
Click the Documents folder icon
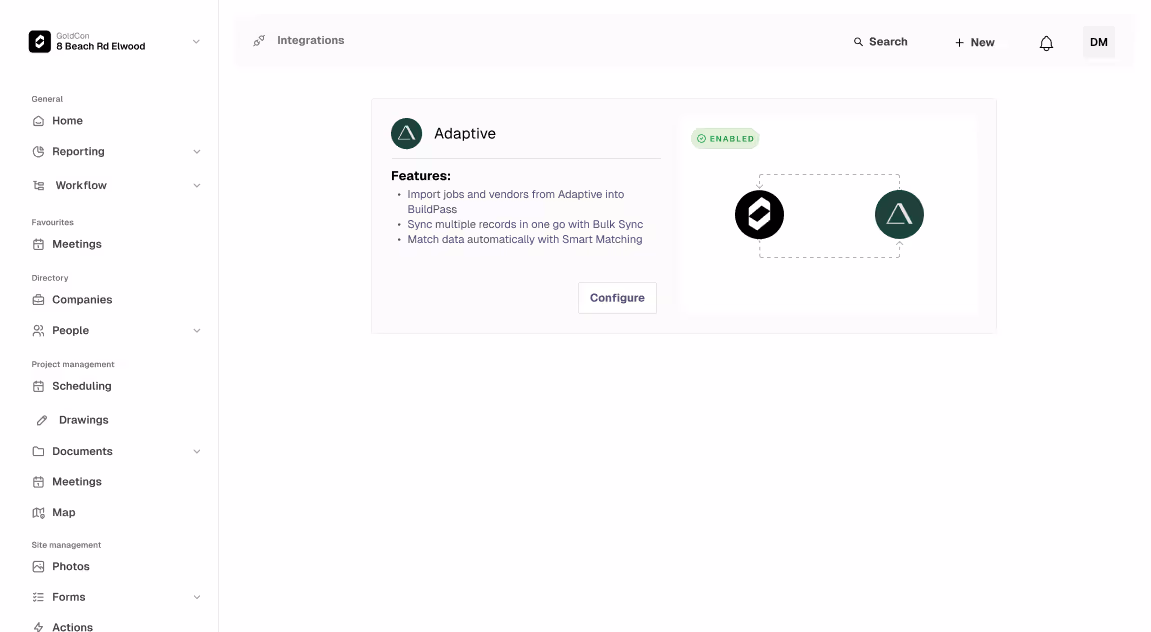[x=38, y=451]
